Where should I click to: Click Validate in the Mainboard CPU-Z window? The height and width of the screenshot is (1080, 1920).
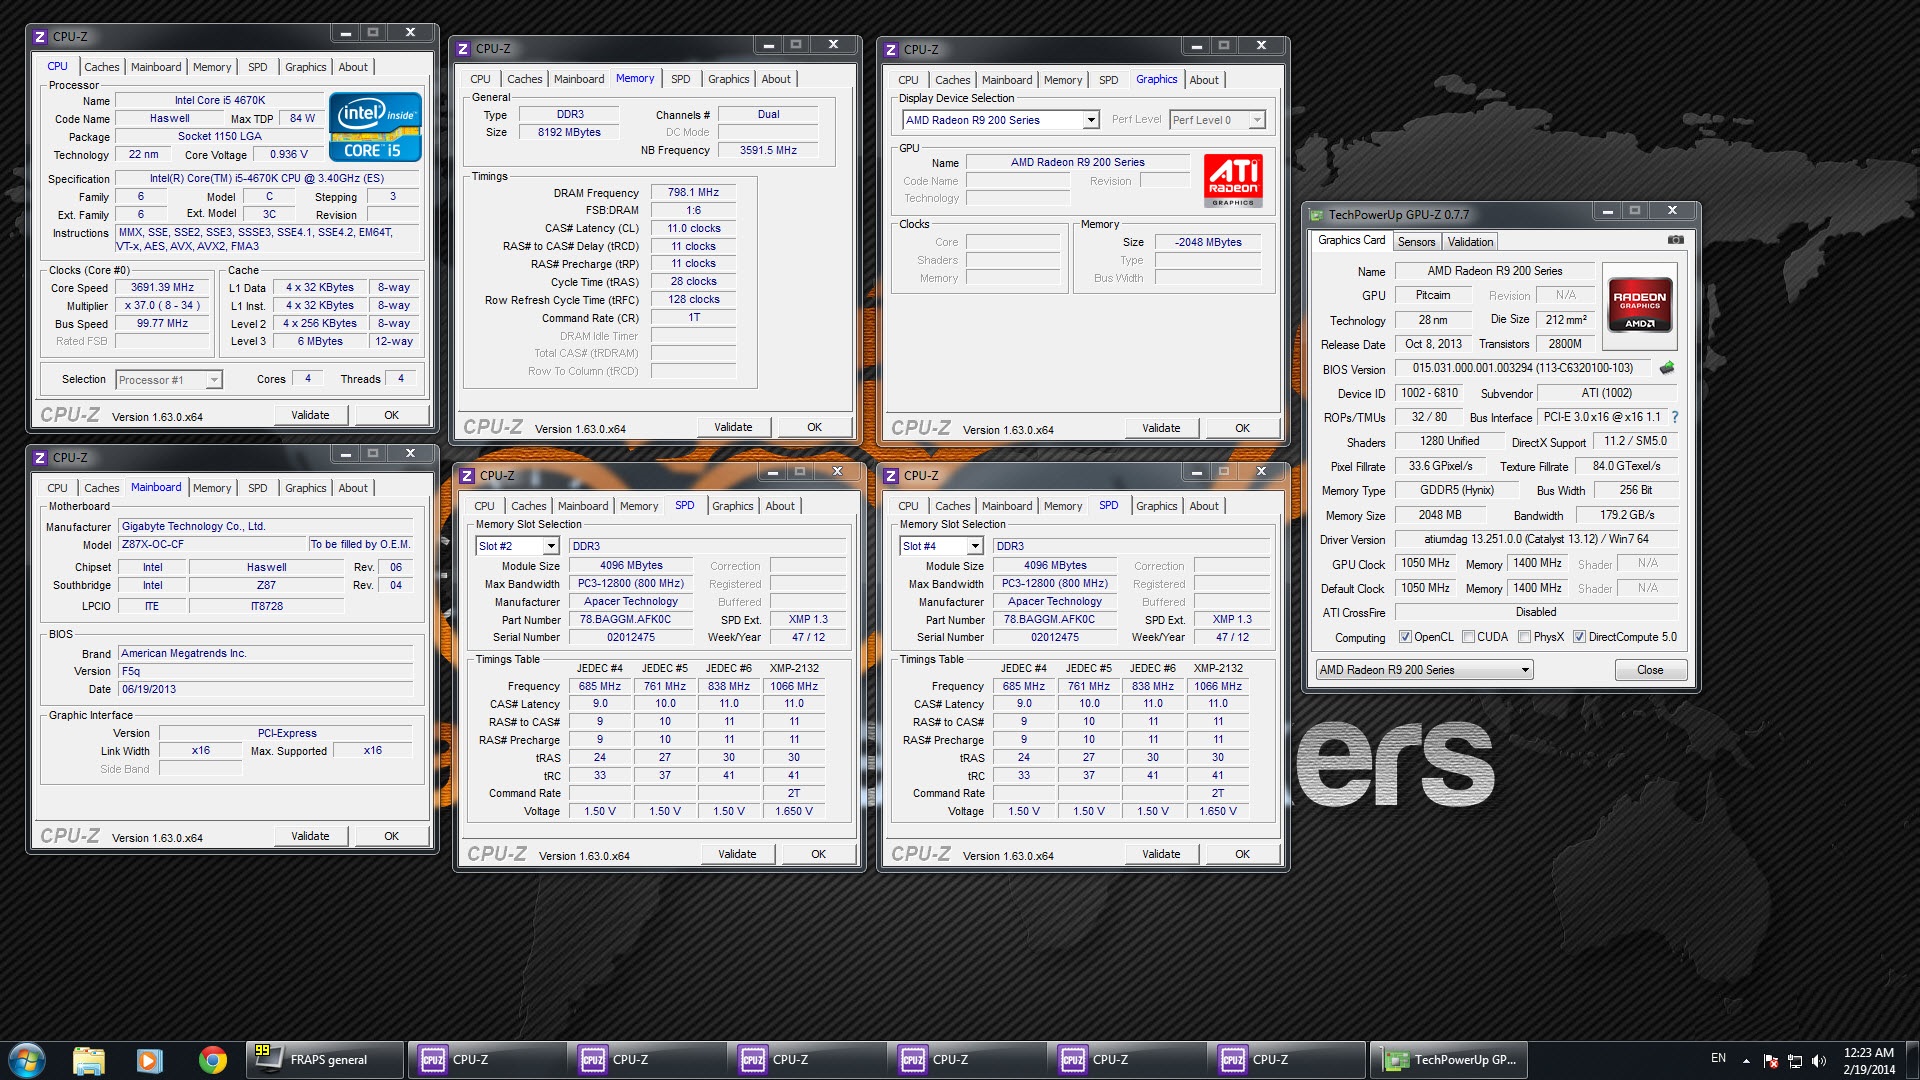(x=310, y=836)
